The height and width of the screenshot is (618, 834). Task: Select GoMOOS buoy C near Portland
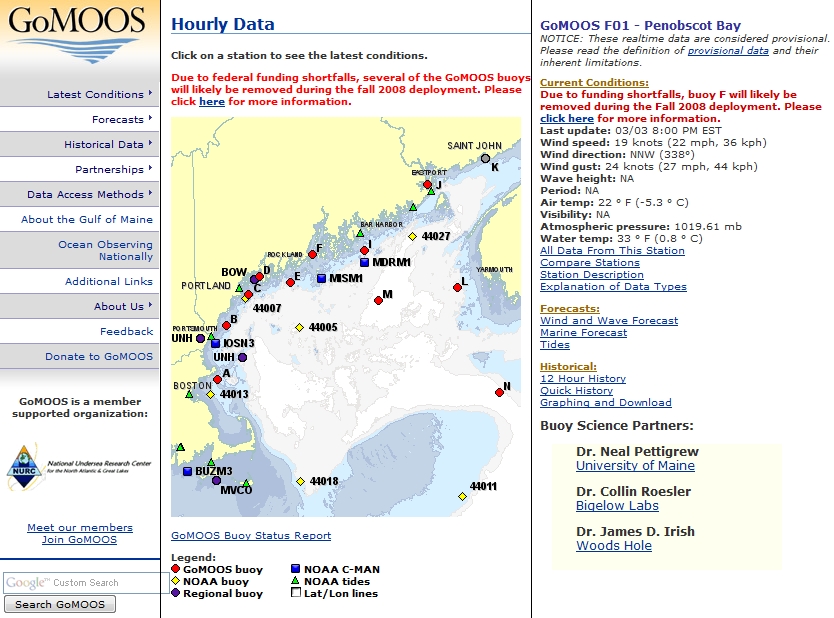(248, 295)
